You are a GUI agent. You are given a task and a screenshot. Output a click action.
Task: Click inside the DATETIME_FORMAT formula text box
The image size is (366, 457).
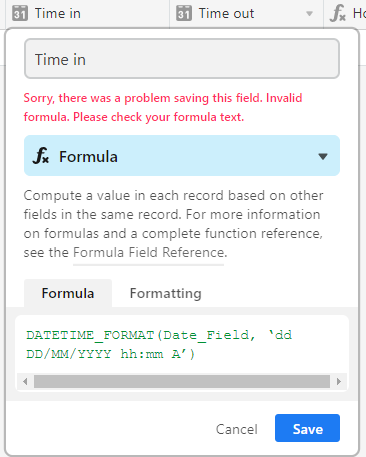point(182,344)
